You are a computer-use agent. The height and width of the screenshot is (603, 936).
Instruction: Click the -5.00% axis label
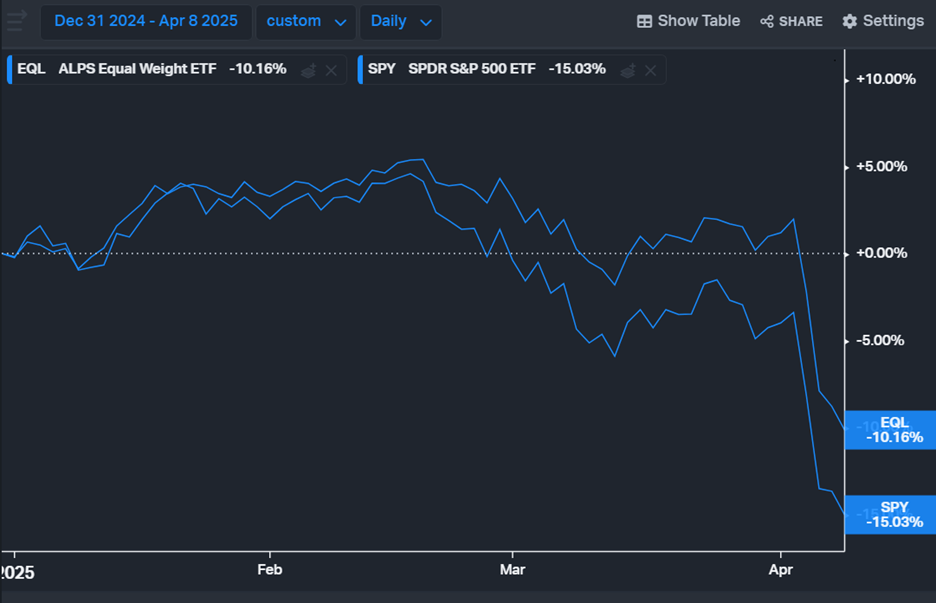[880, 340]
